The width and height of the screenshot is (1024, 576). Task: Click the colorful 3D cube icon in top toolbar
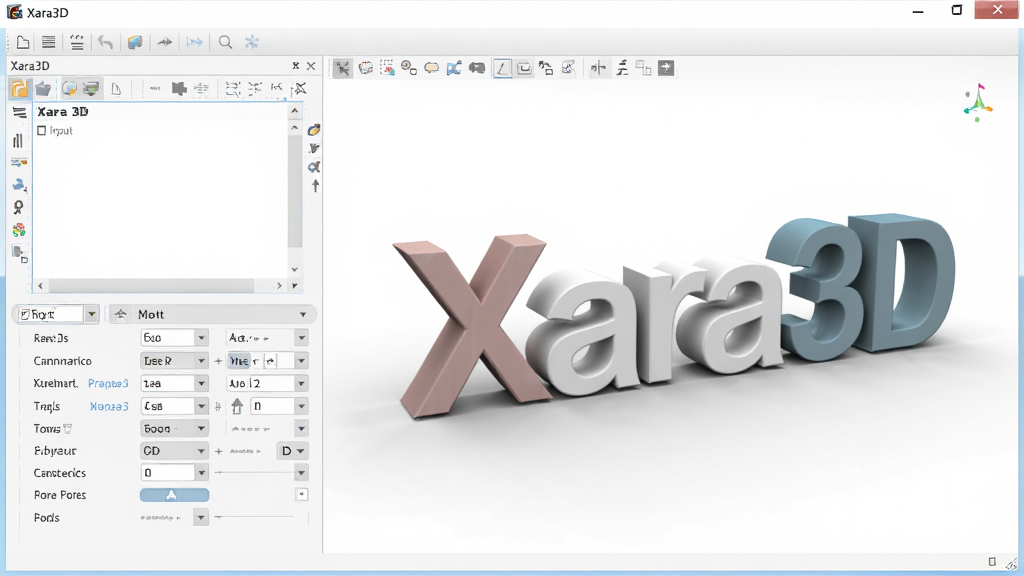click(x=135, y=42)
